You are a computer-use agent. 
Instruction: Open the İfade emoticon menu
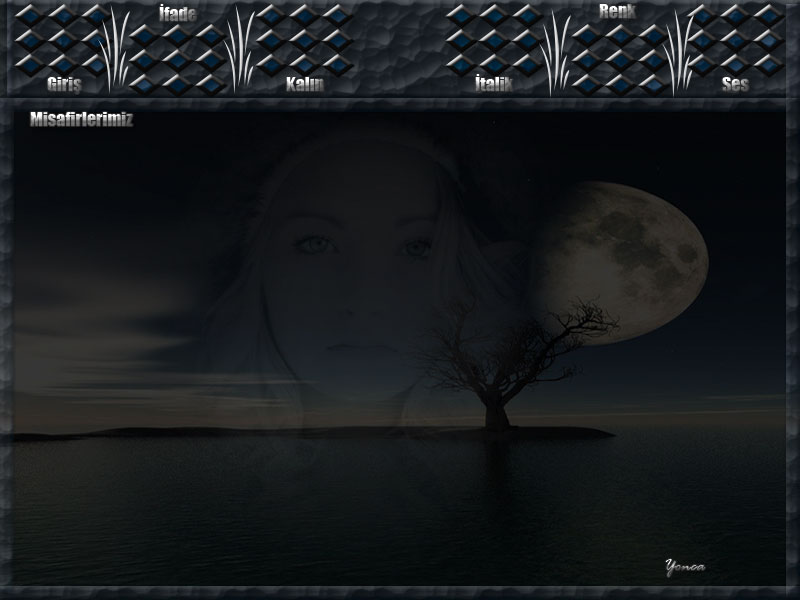(178, 14)
